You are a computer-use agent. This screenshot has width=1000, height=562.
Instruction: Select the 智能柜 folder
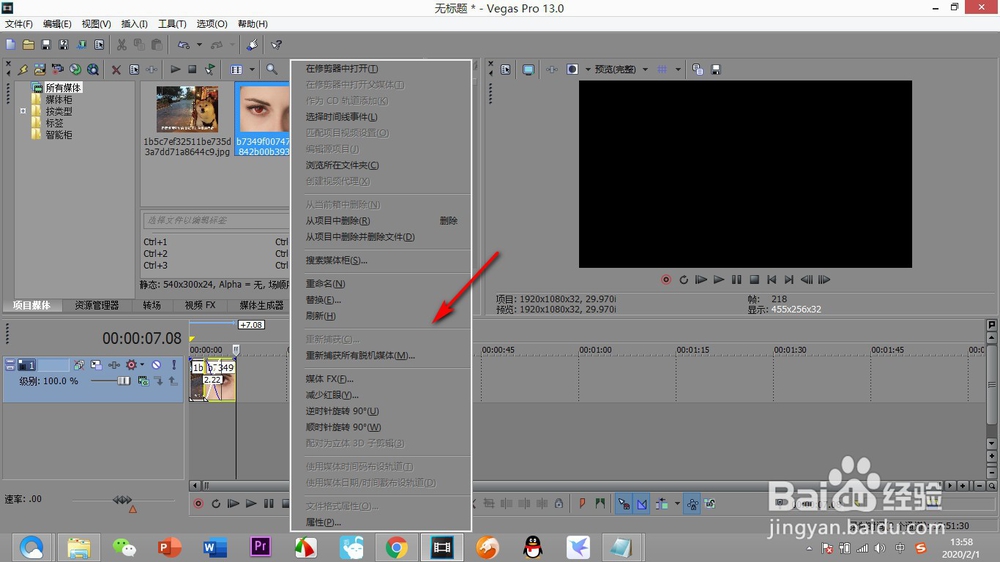[59, 135]
